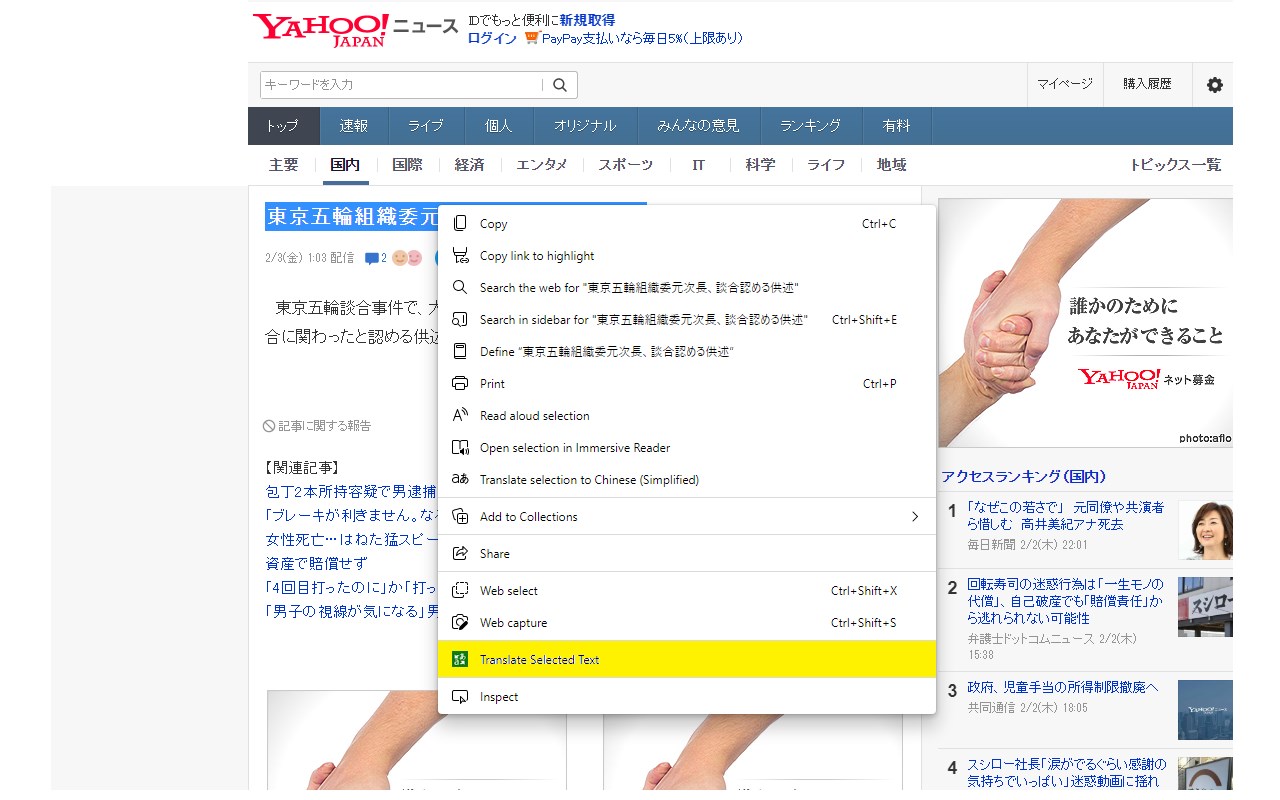The height and width of the screenshot is (800, 1280).
Task: Choose Translate Selected Text menu entry
Action: 687,660
